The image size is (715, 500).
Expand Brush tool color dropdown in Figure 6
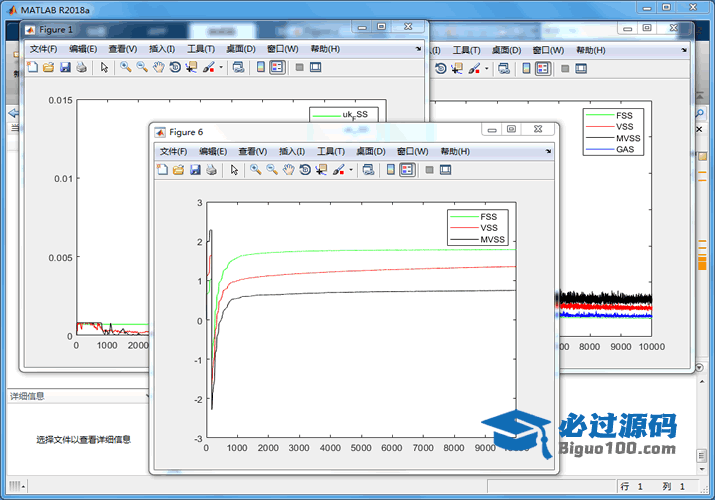click(350, 171)
